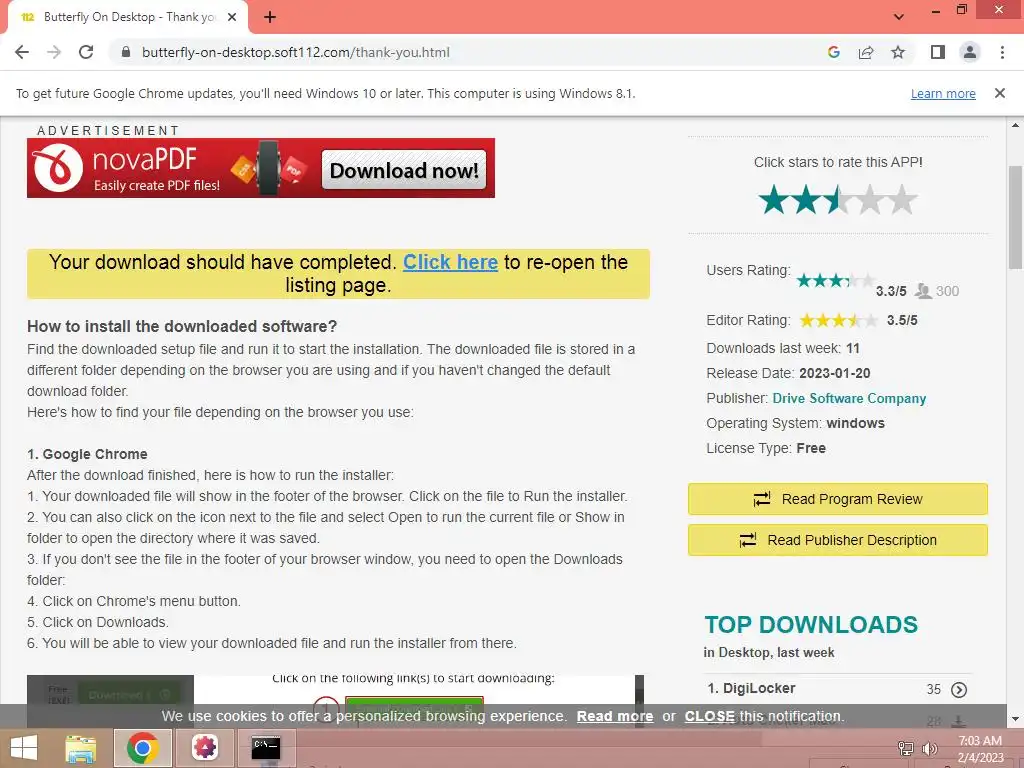Rate the app three stars
Image resolution: width=1024 pixels, height=768 pixels.
point(838,199)
